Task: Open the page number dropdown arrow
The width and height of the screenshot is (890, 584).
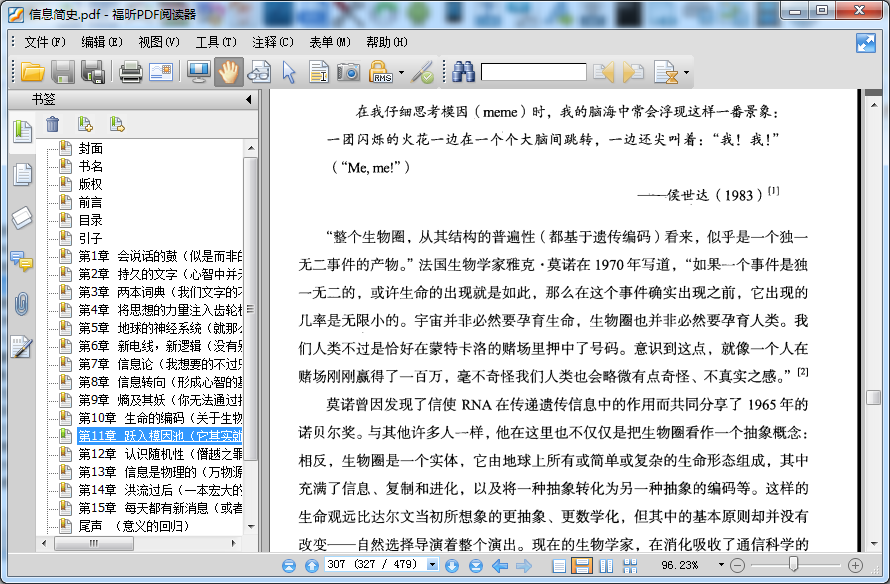Action: pos(433,565)
